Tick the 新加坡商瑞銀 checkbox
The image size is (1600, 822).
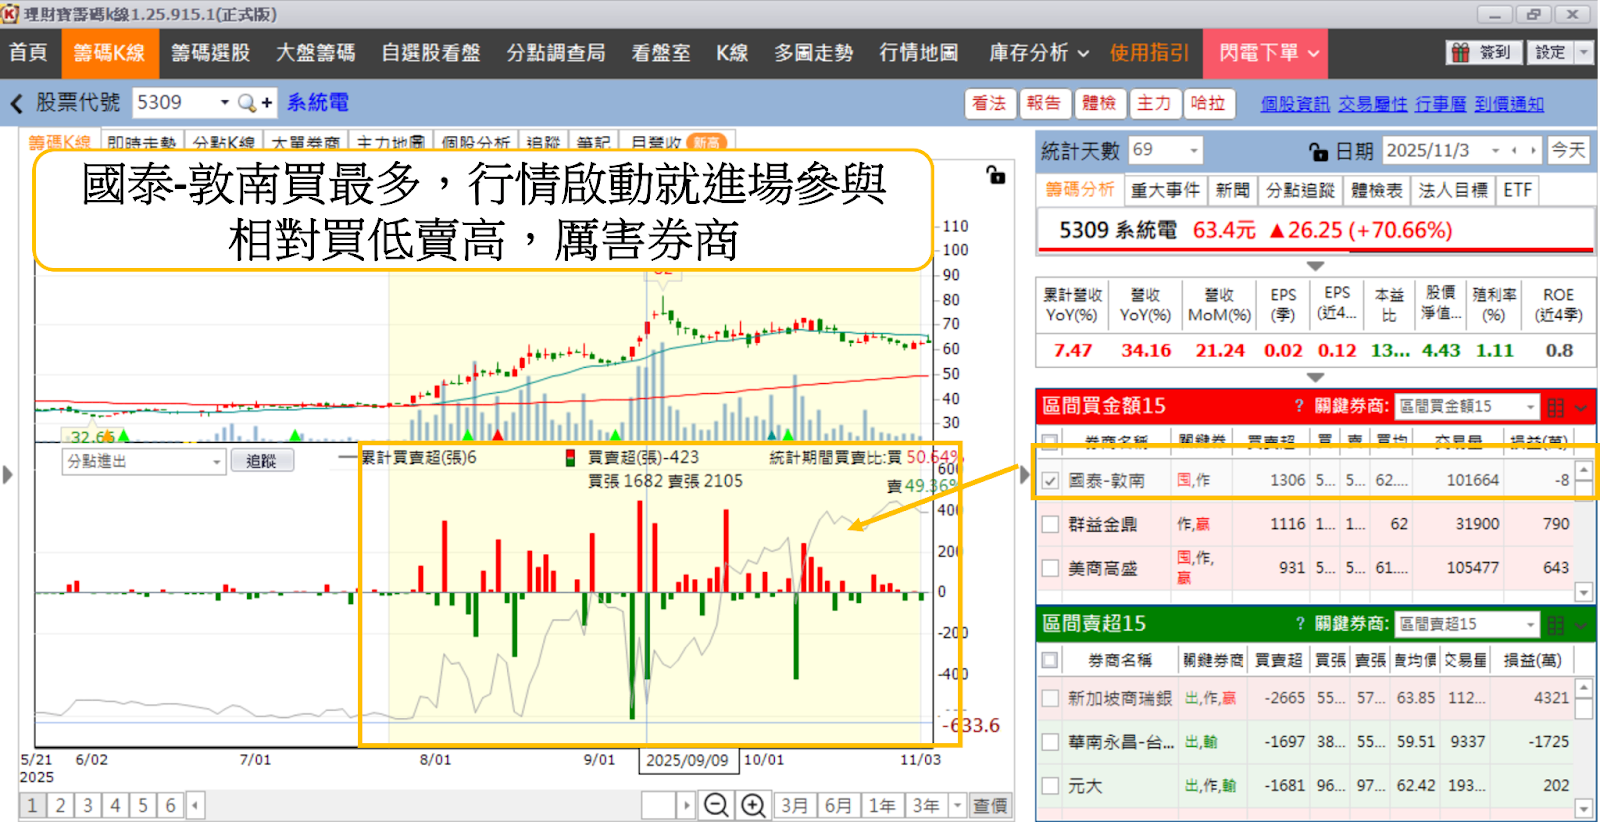(1050, 698)
